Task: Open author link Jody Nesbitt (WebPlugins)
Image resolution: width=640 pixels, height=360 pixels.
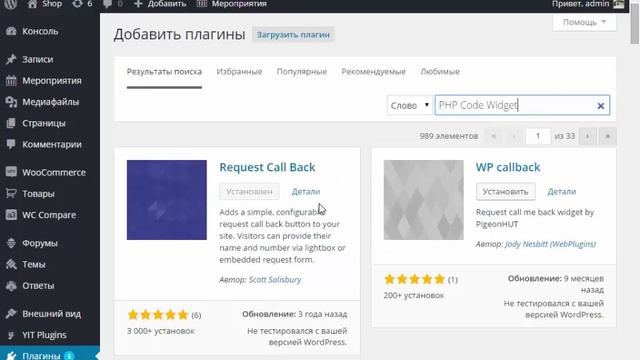Action: 550,244
